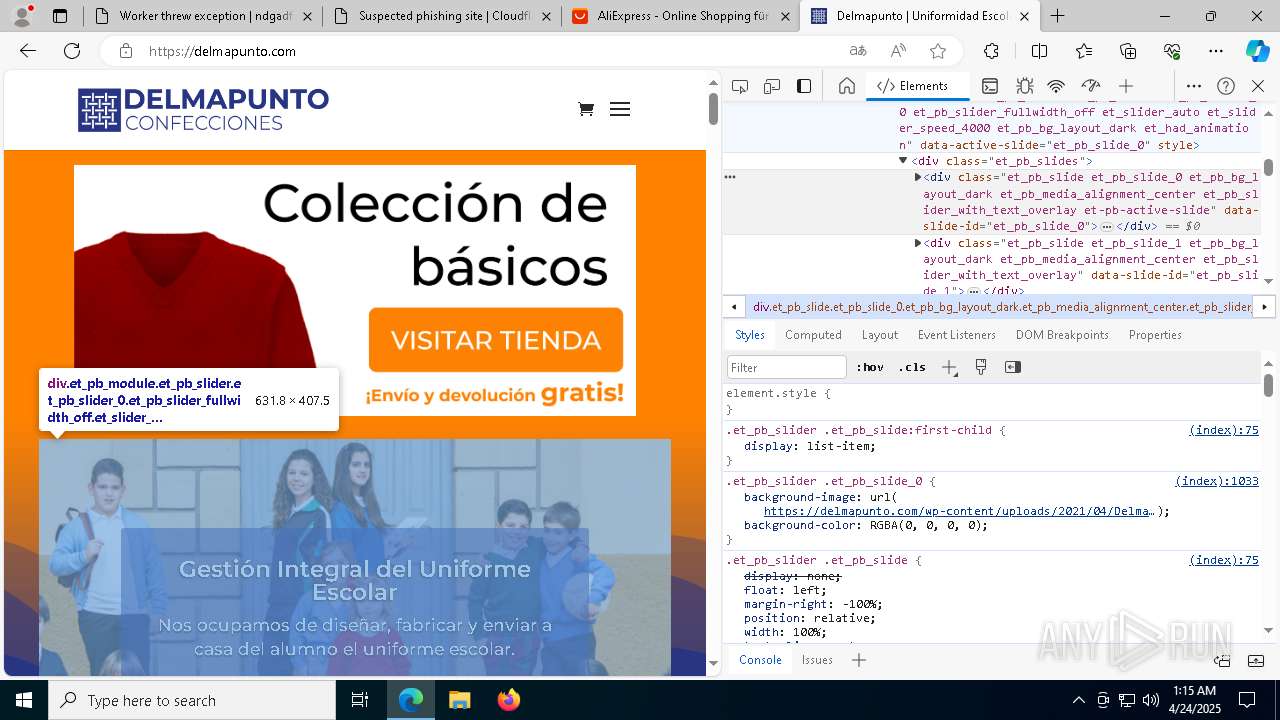Select the div.et_pb_slide breadcrumb entry
1280x720 pixels.
pos(1001,307)
